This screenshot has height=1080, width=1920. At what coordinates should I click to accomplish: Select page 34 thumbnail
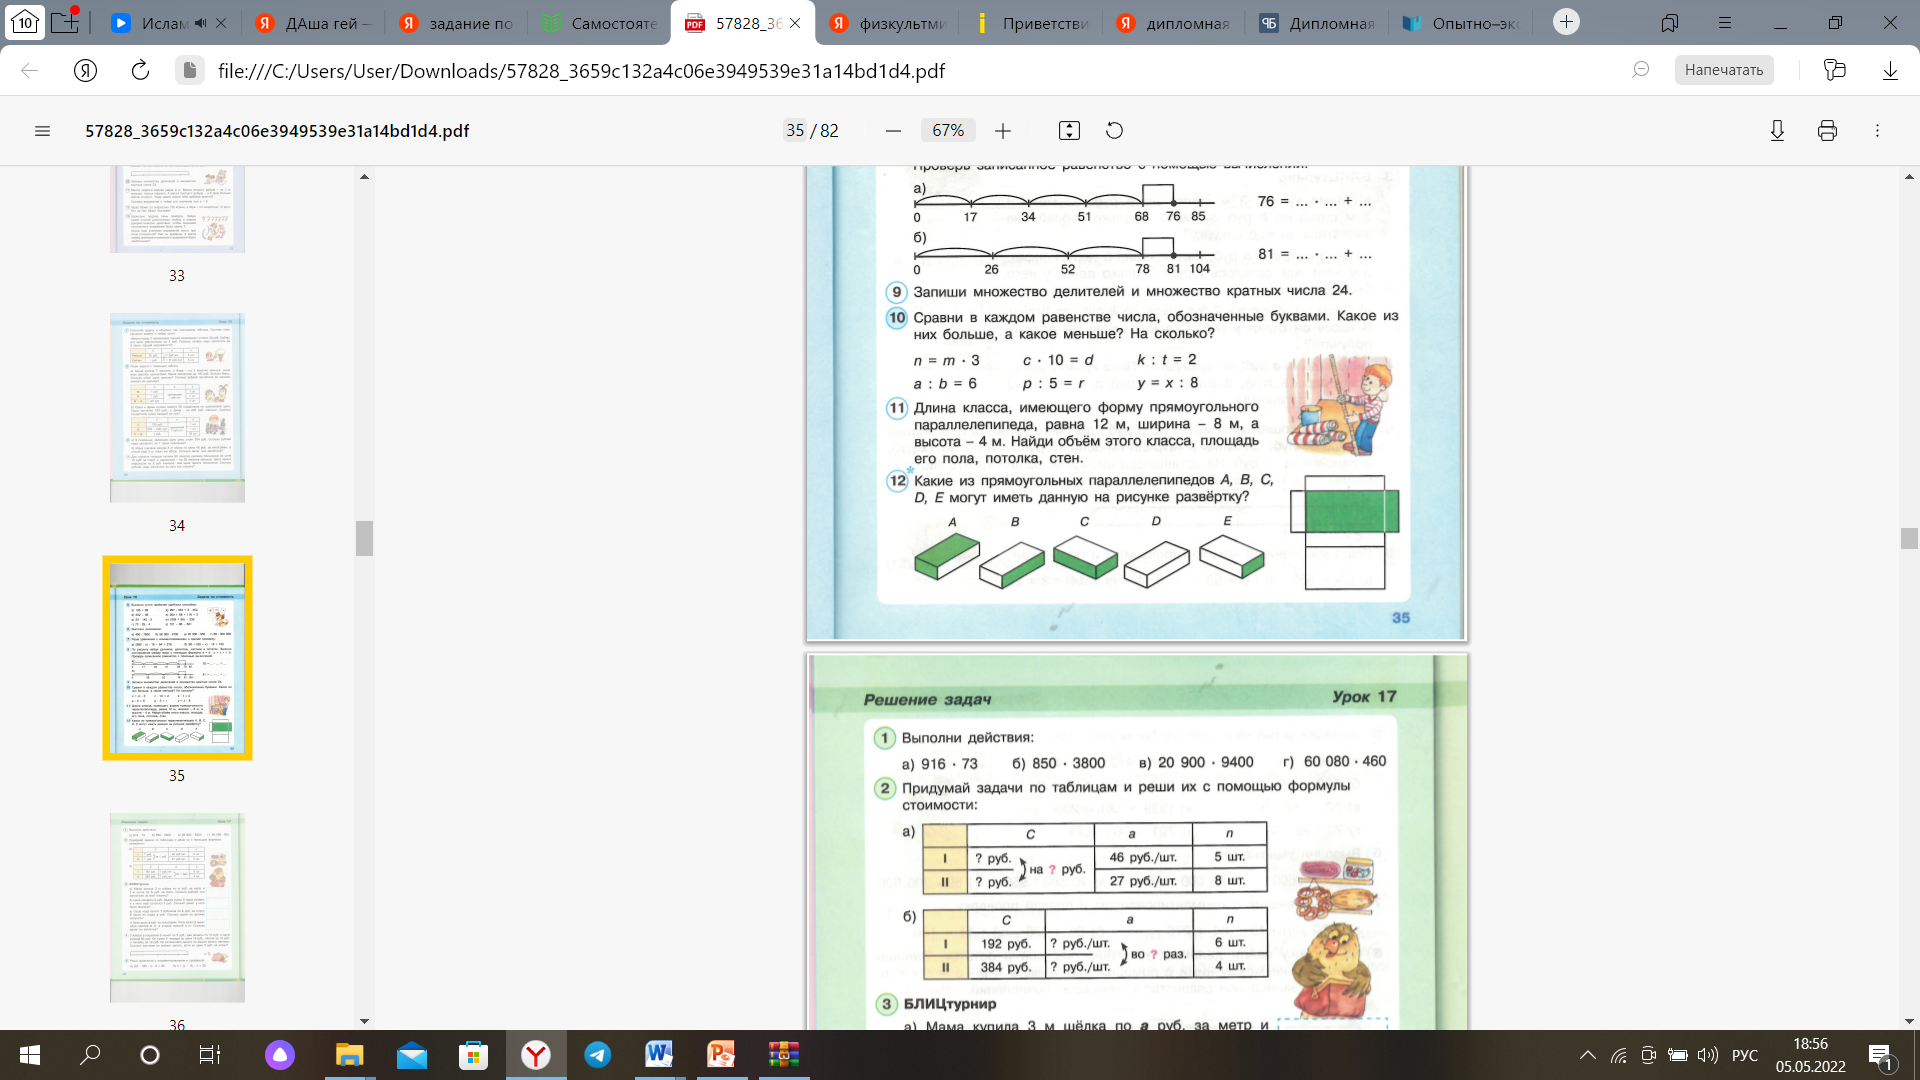[x=177, y=408]
